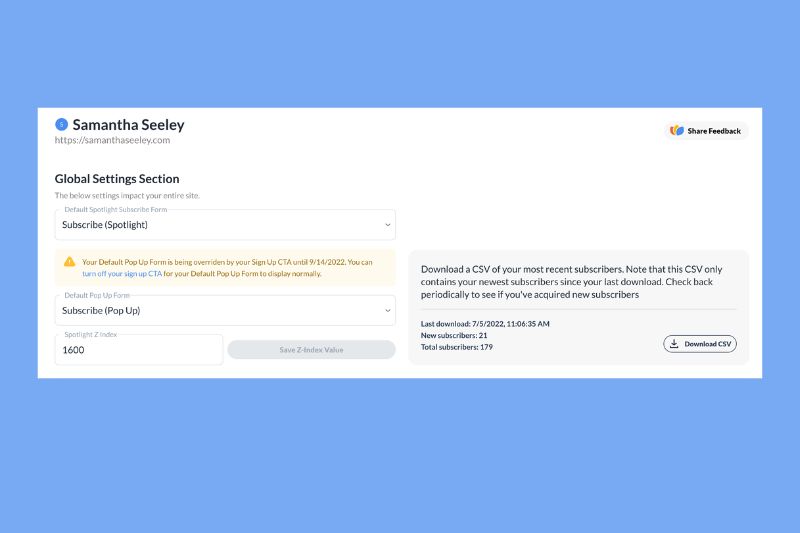
Task: Click the Download CSV button
Action: [700, 344]
